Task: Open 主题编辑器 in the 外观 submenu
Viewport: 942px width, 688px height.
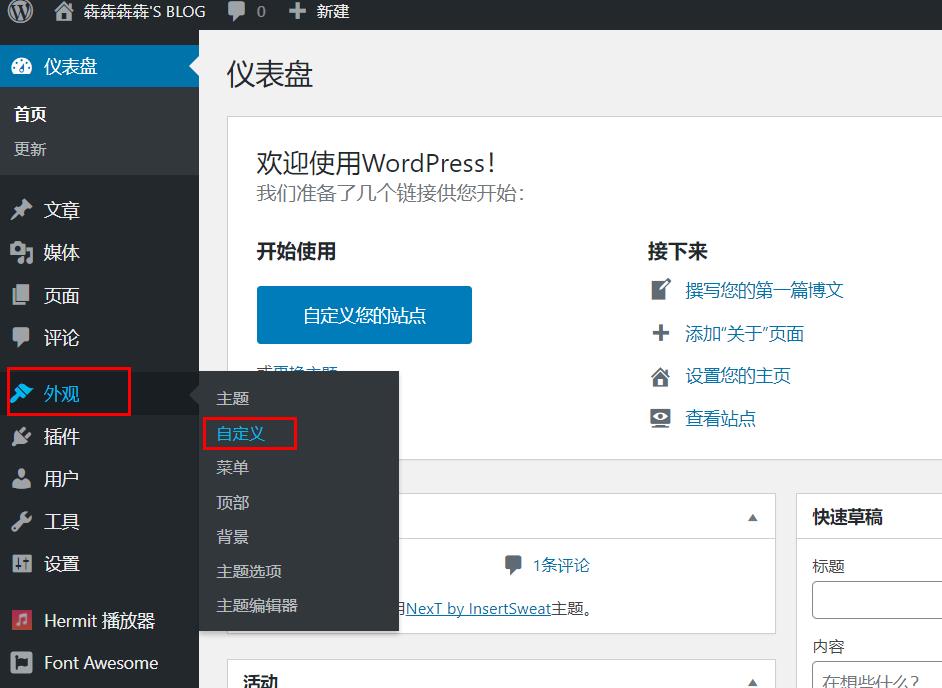Action: [x=257, y=606]
